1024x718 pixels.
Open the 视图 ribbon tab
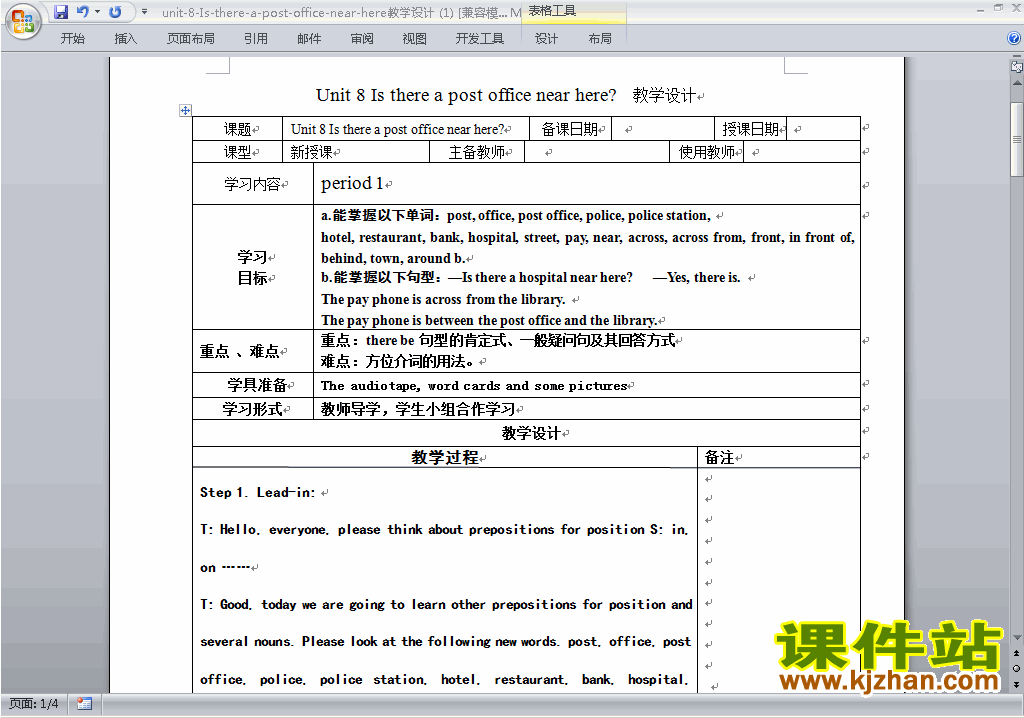tap(415, 39)
